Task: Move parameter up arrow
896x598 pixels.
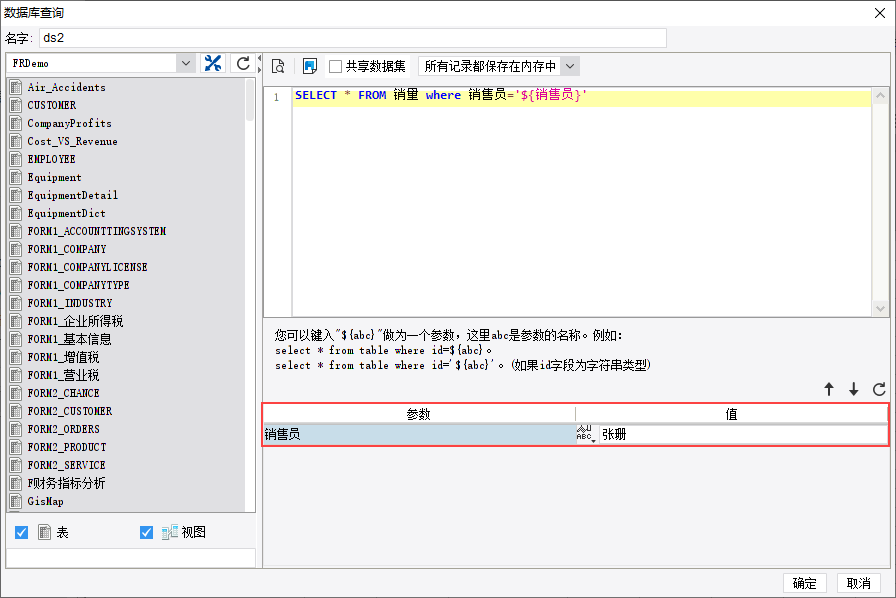Action: pos(829,389)
